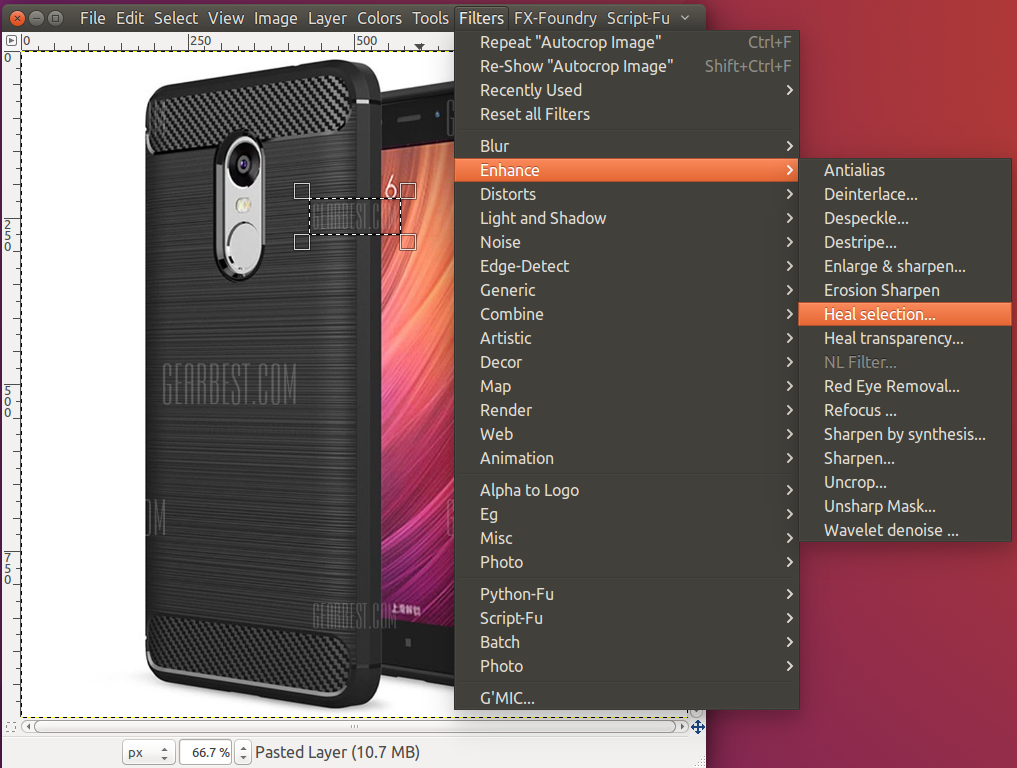Open the Colors menu
This screenshot has height=768, width=1017.
pyautogui.click(x=379, y=18)
